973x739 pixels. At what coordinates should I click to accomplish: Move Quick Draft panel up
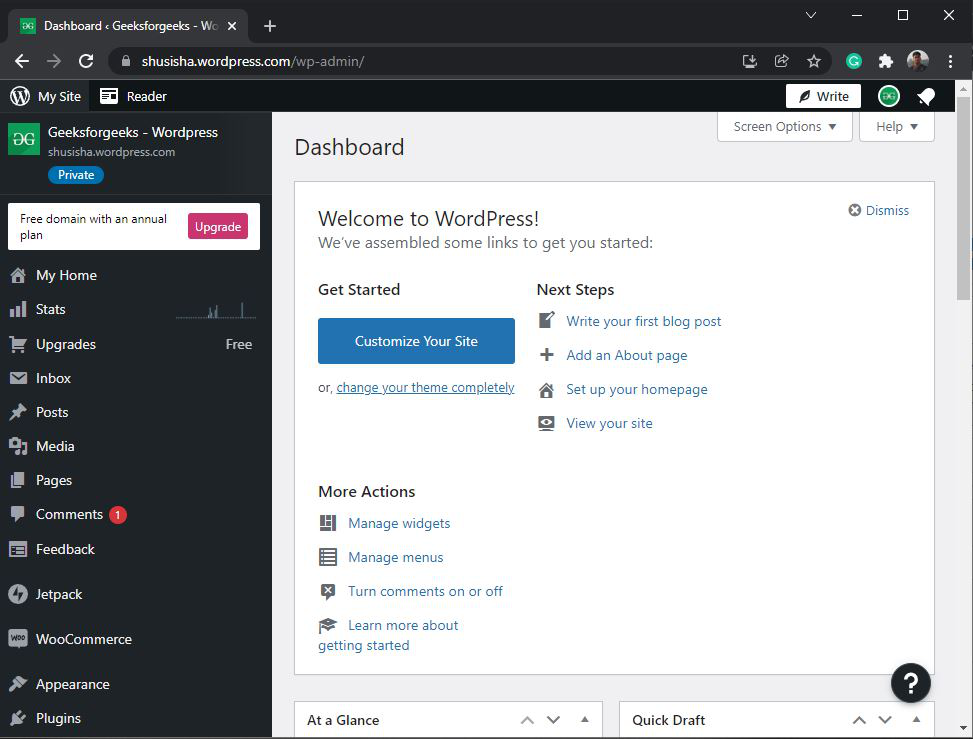point(859,720)
